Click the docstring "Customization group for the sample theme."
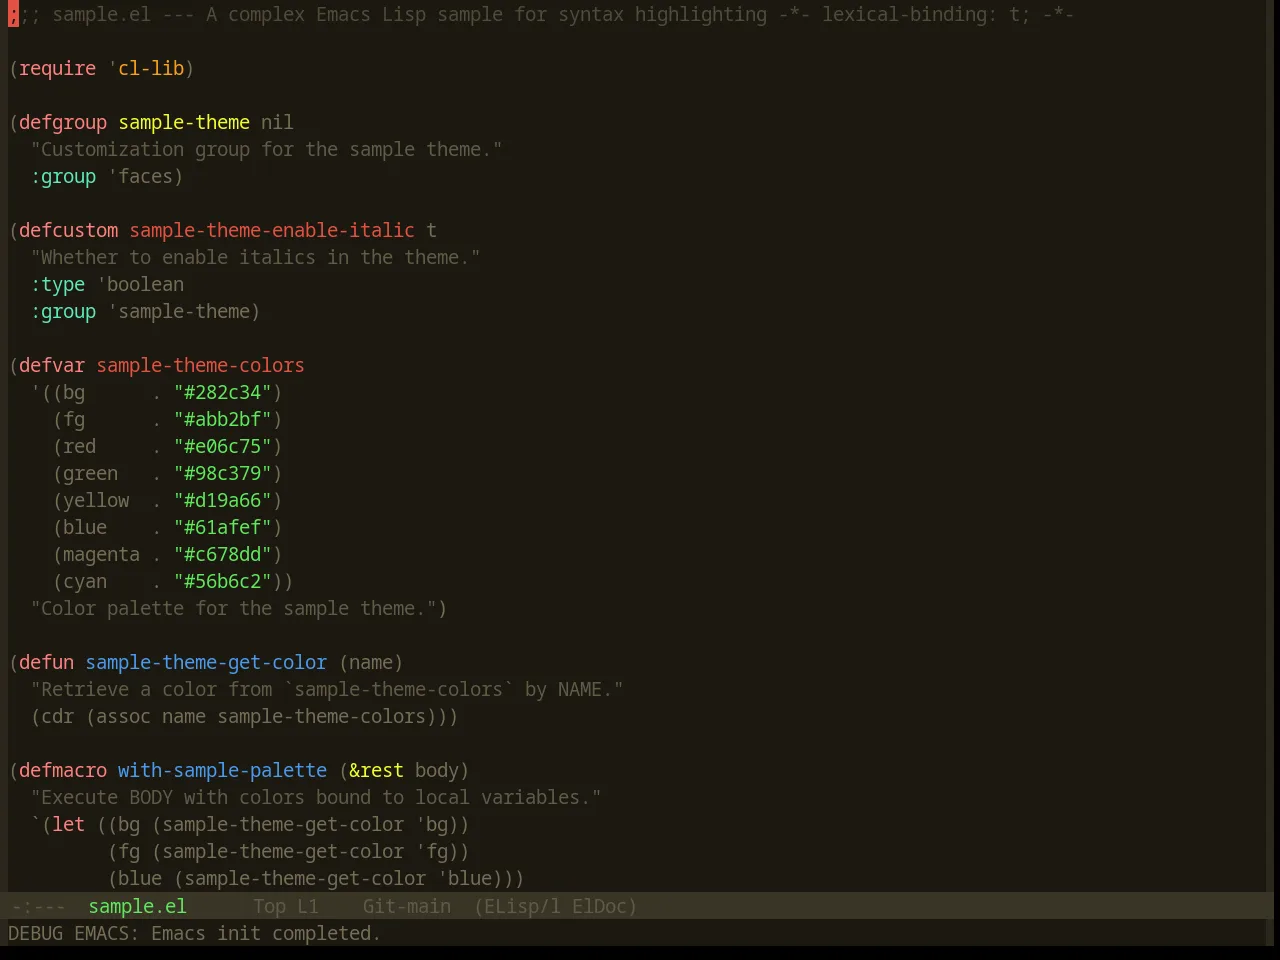1280x960 pixels. tap(266, 149)
